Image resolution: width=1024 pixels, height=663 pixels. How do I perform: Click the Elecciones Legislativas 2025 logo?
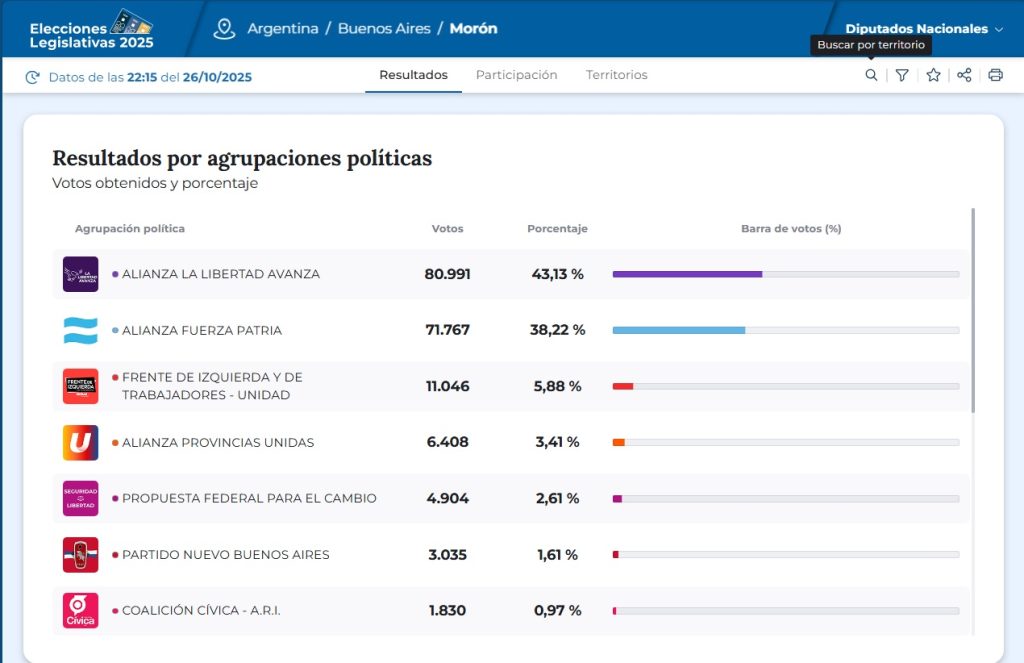pyautogui.click(x=92, y=29)
